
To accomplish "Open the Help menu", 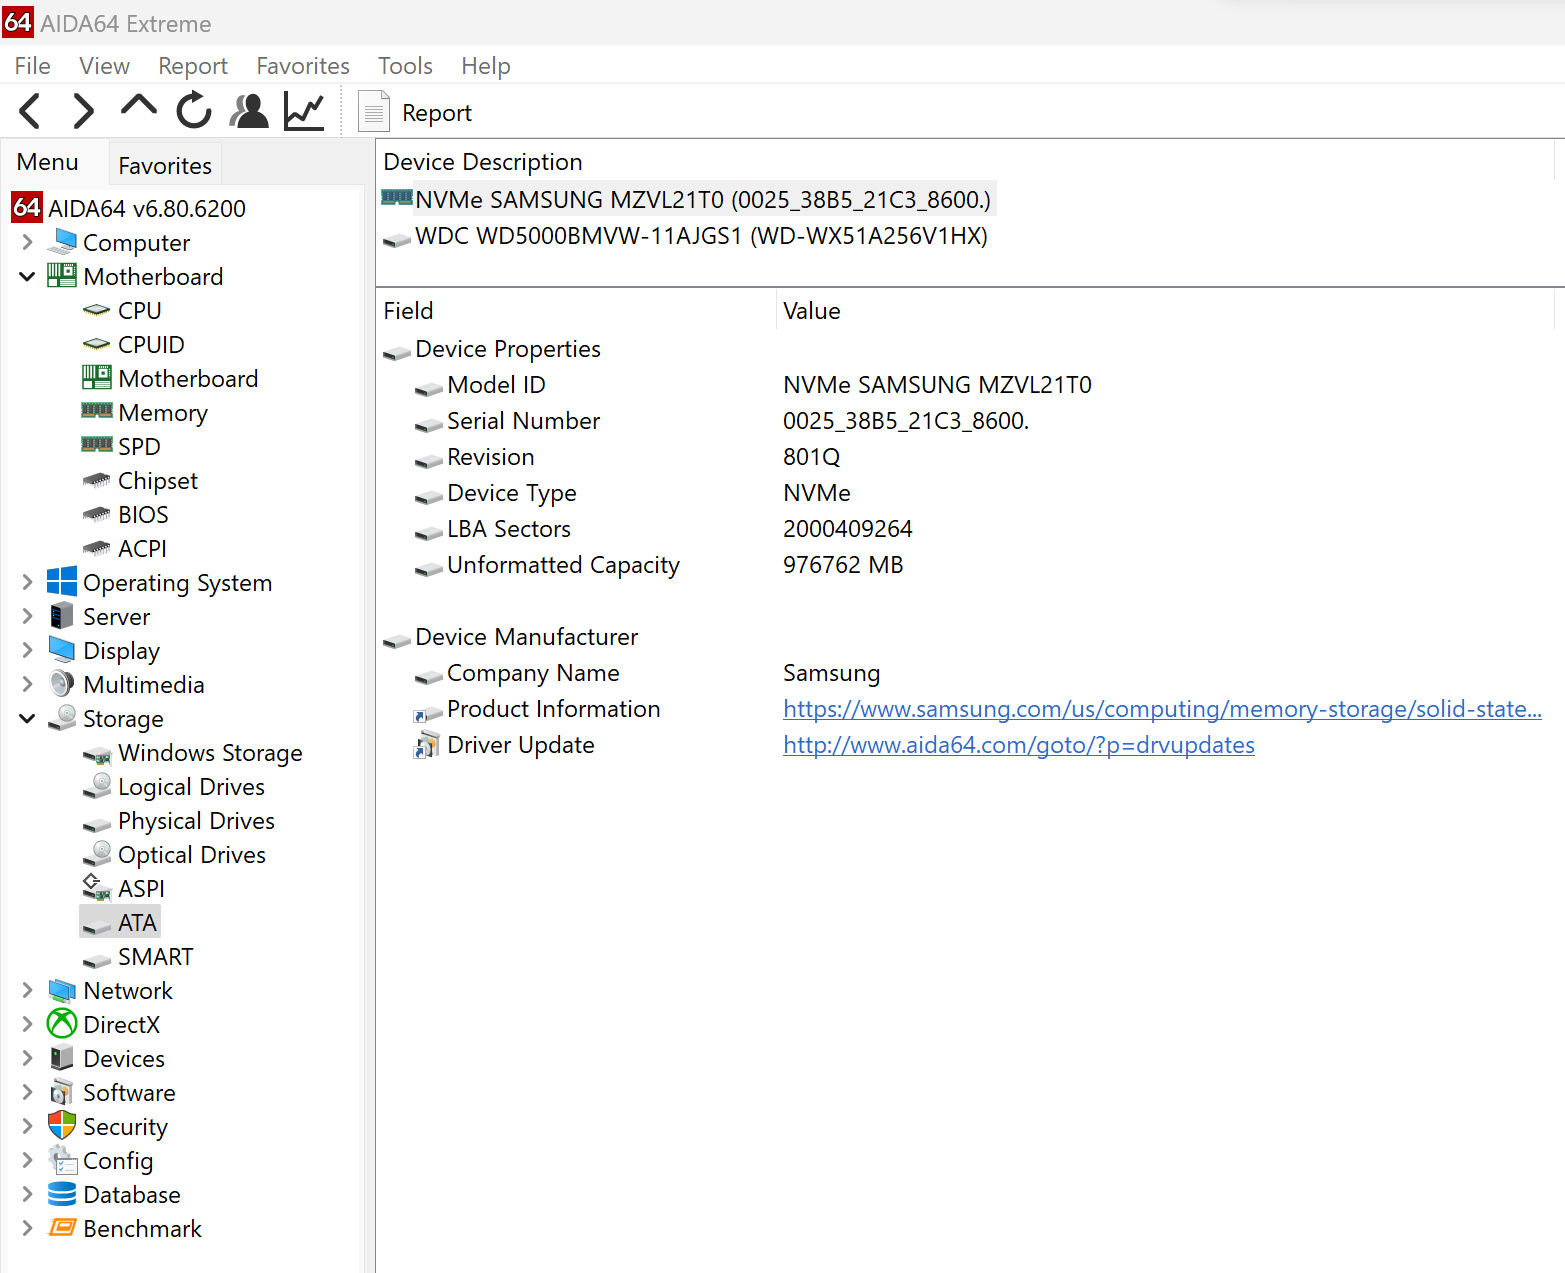I will [486, 66].
